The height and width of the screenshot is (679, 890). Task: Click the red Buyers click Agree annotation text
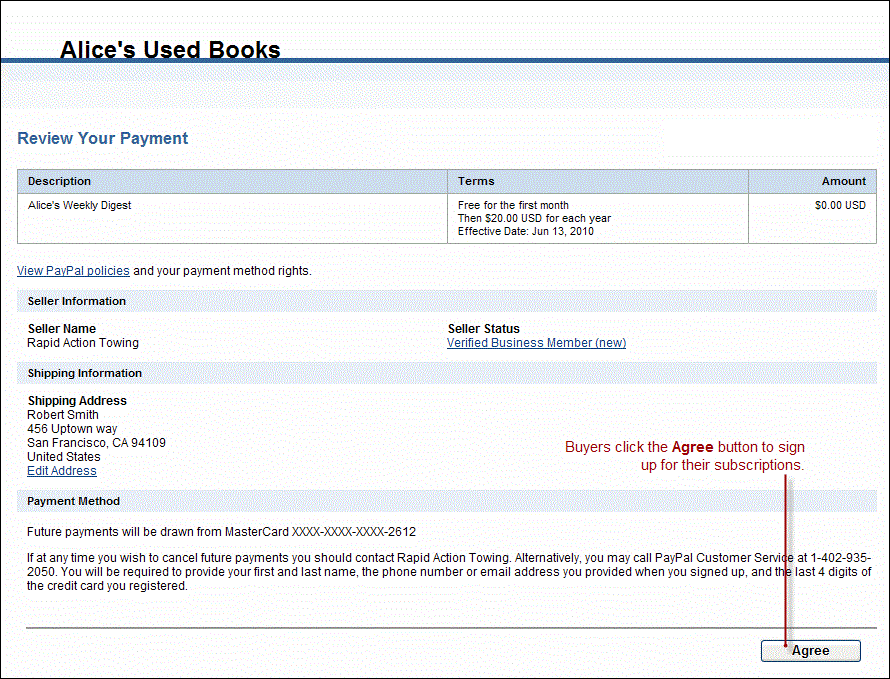685,456
